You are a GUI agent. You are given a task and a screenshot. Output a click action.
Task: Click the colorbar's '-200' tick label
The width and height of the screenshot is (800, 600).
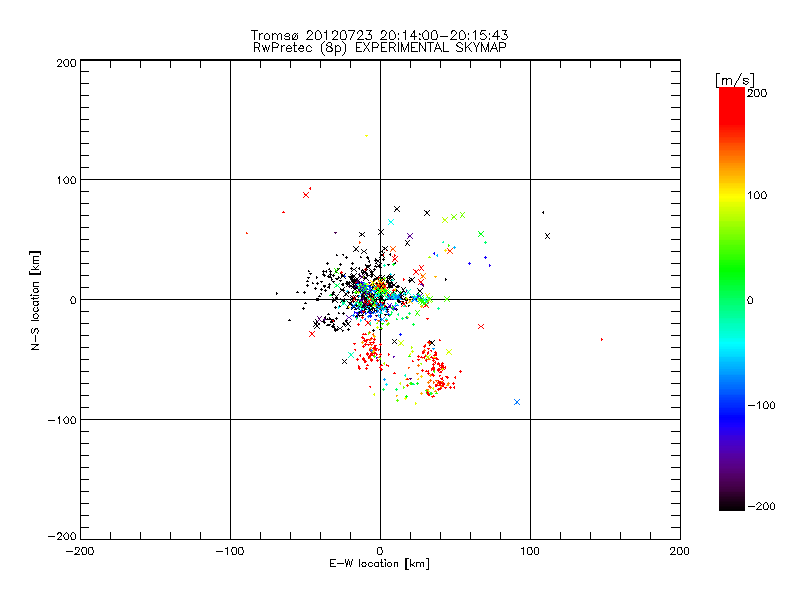[x=762, y=507]
